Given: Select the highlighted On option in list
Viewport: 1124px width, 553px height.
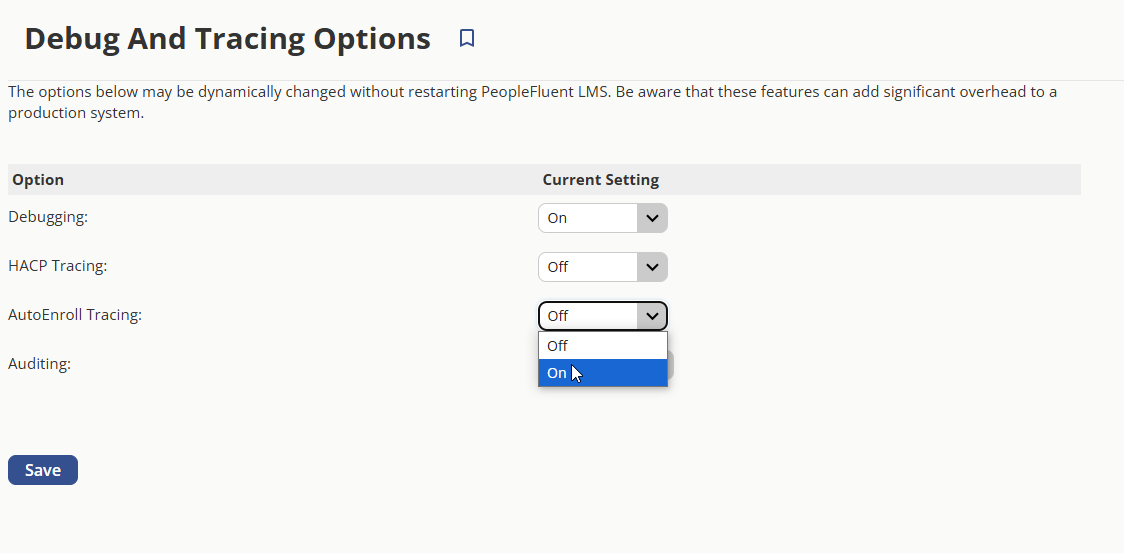Looking at the screenshot, I should coord(603,373).
